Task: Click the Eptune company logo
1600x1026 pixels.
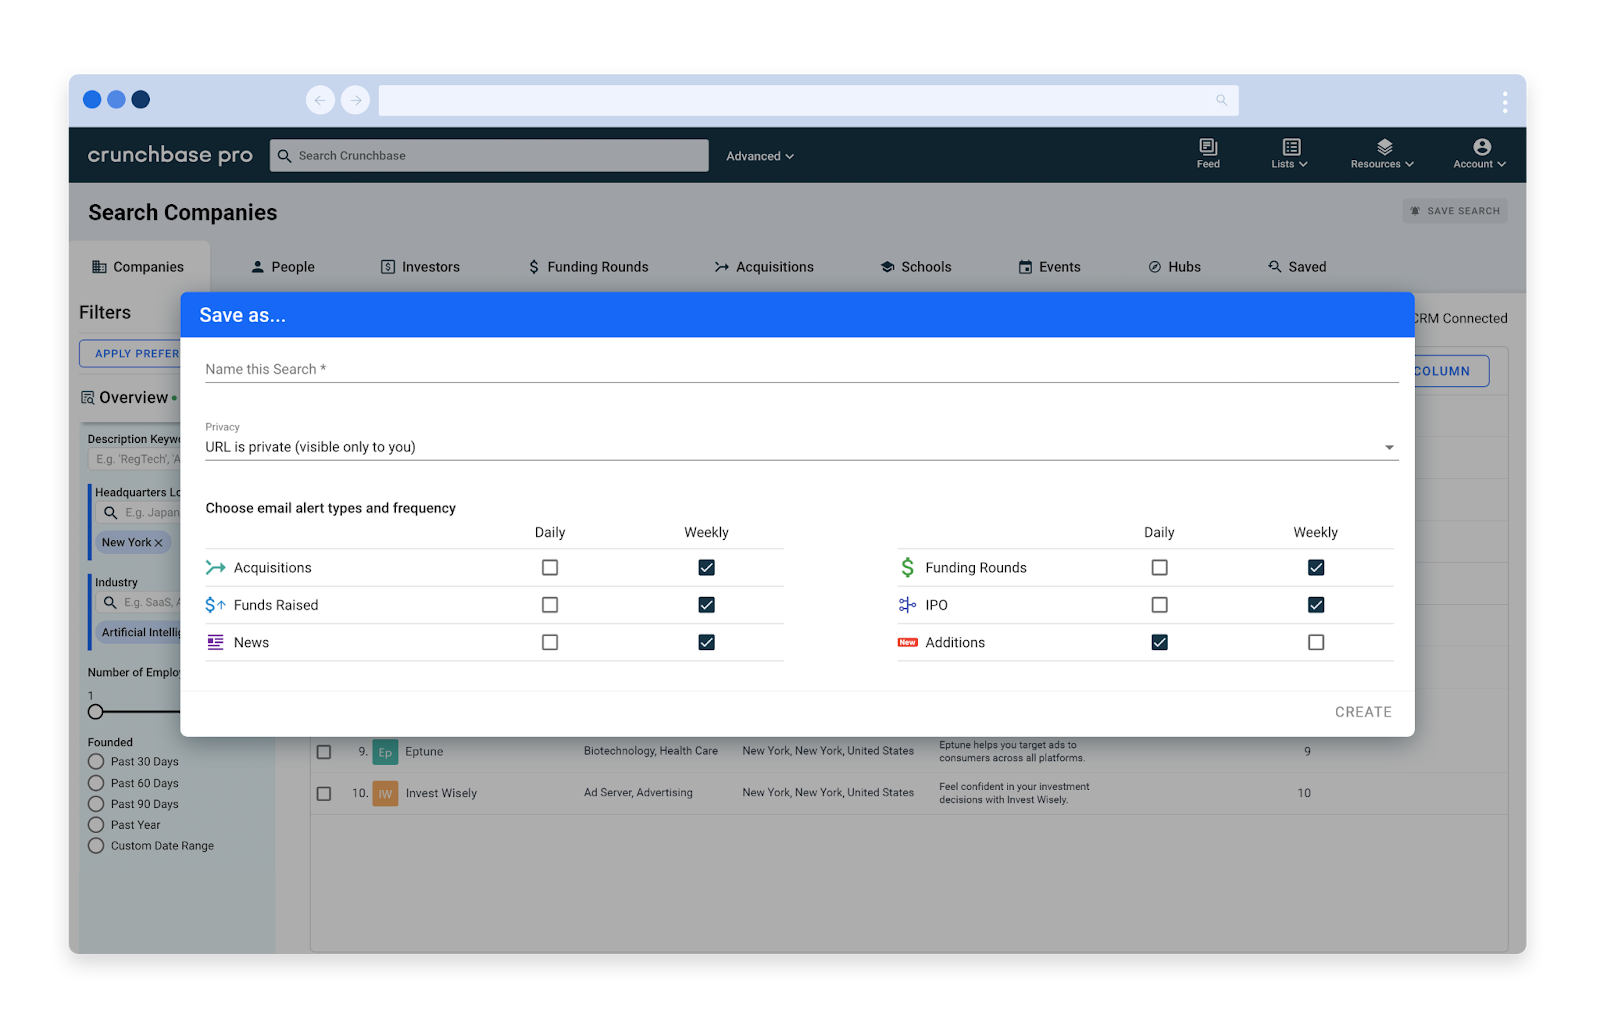Action: coord(385,752)
